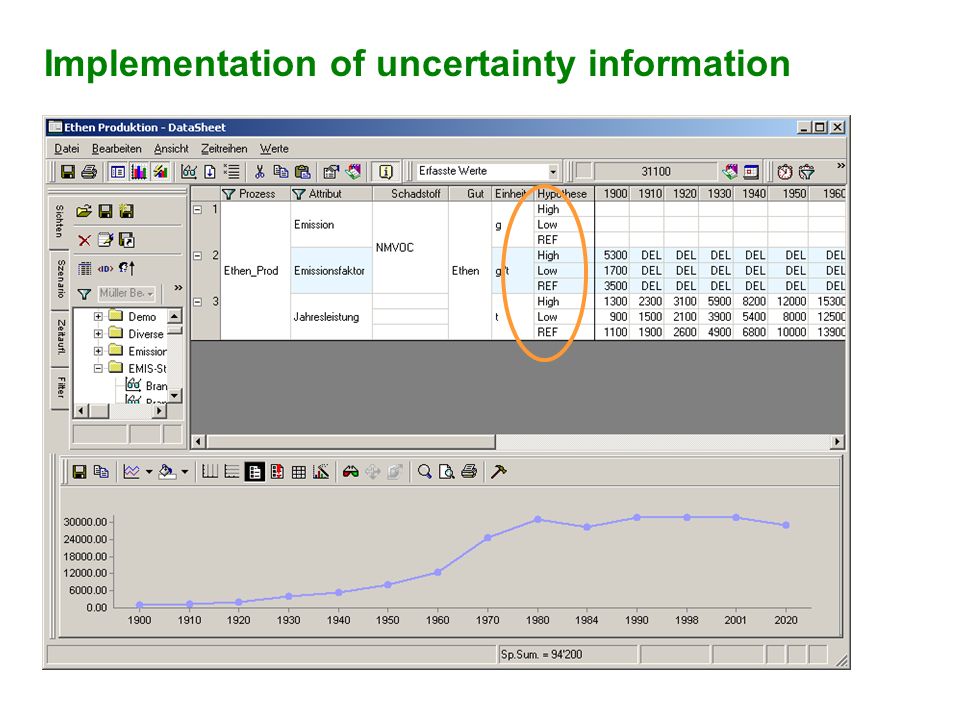Switch to the Sichten side tab

point(59,222)
